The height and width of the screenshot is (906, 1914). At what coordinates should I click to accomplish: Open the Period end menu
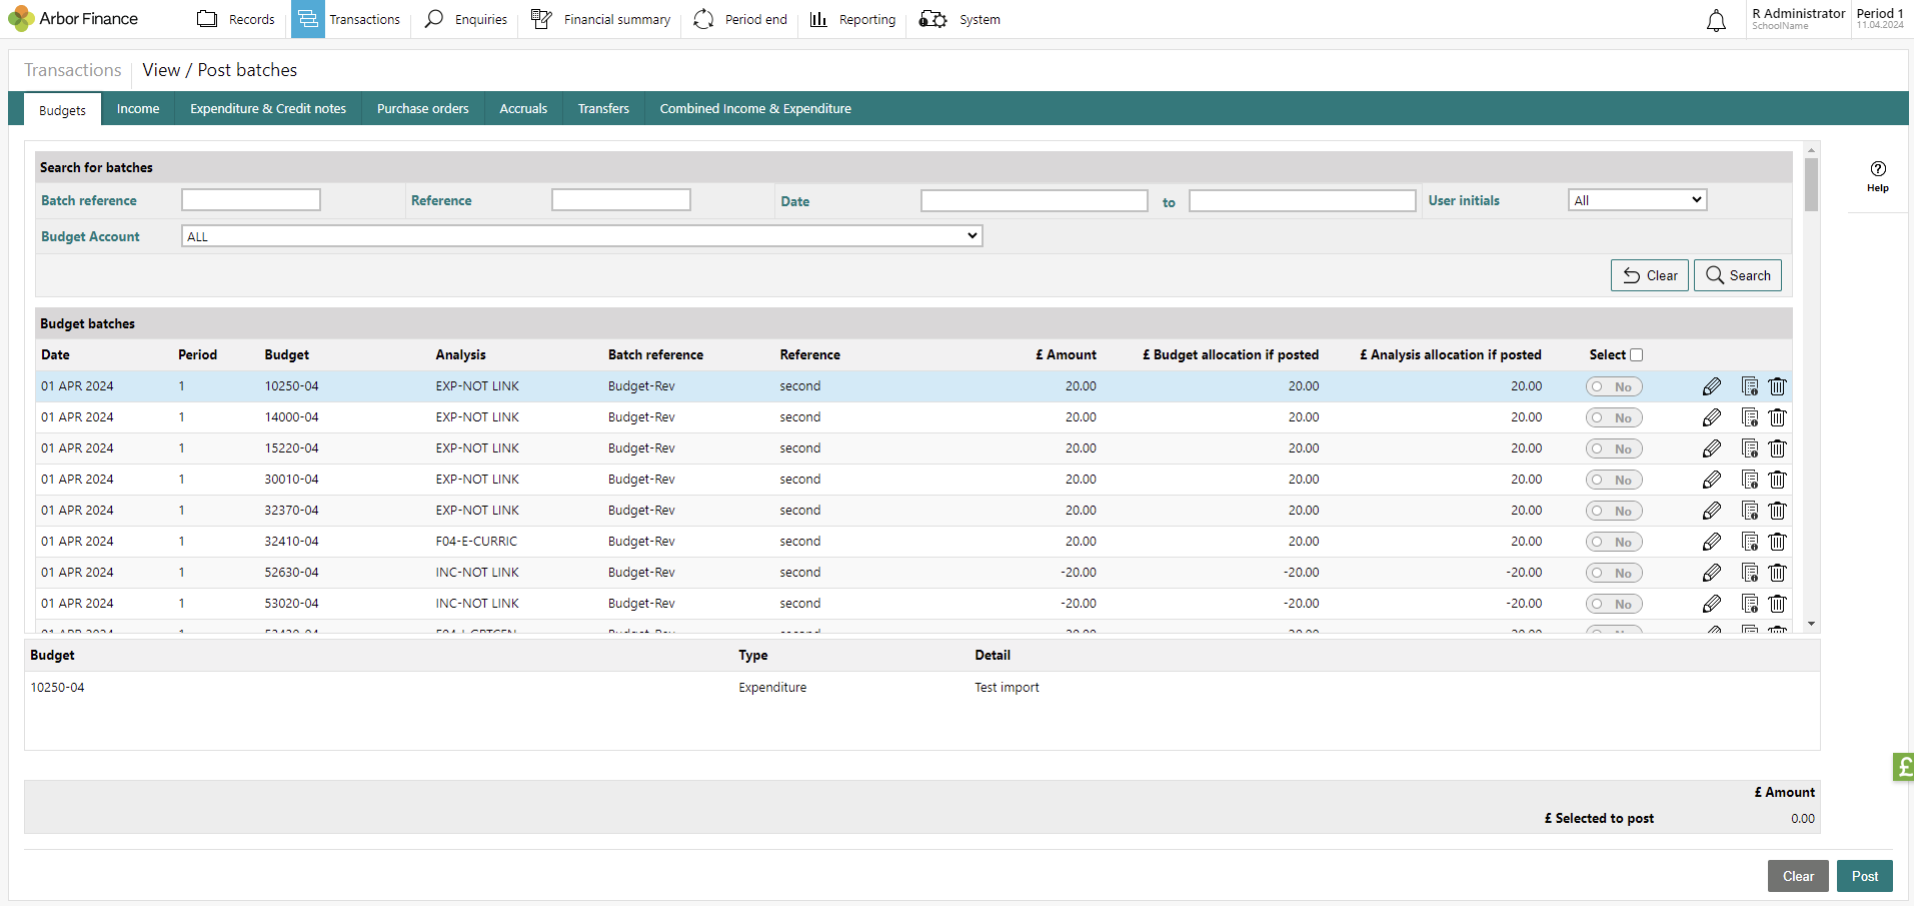740,19
